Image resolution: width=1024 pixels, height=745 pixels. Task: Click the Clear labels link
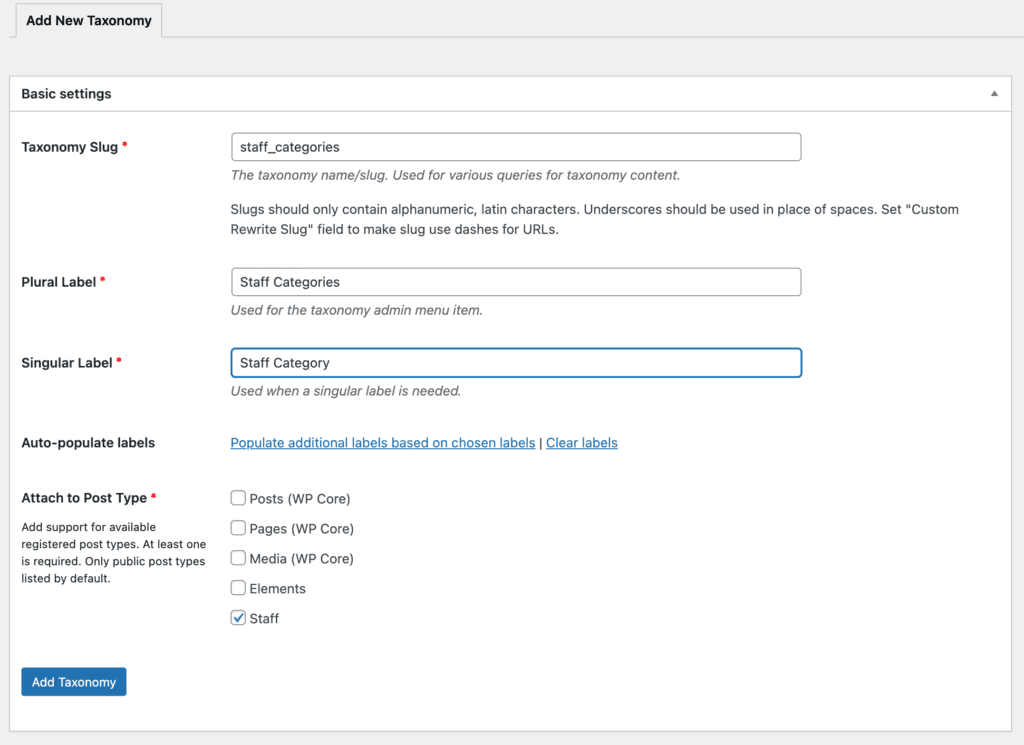click(x=581, y=443)
